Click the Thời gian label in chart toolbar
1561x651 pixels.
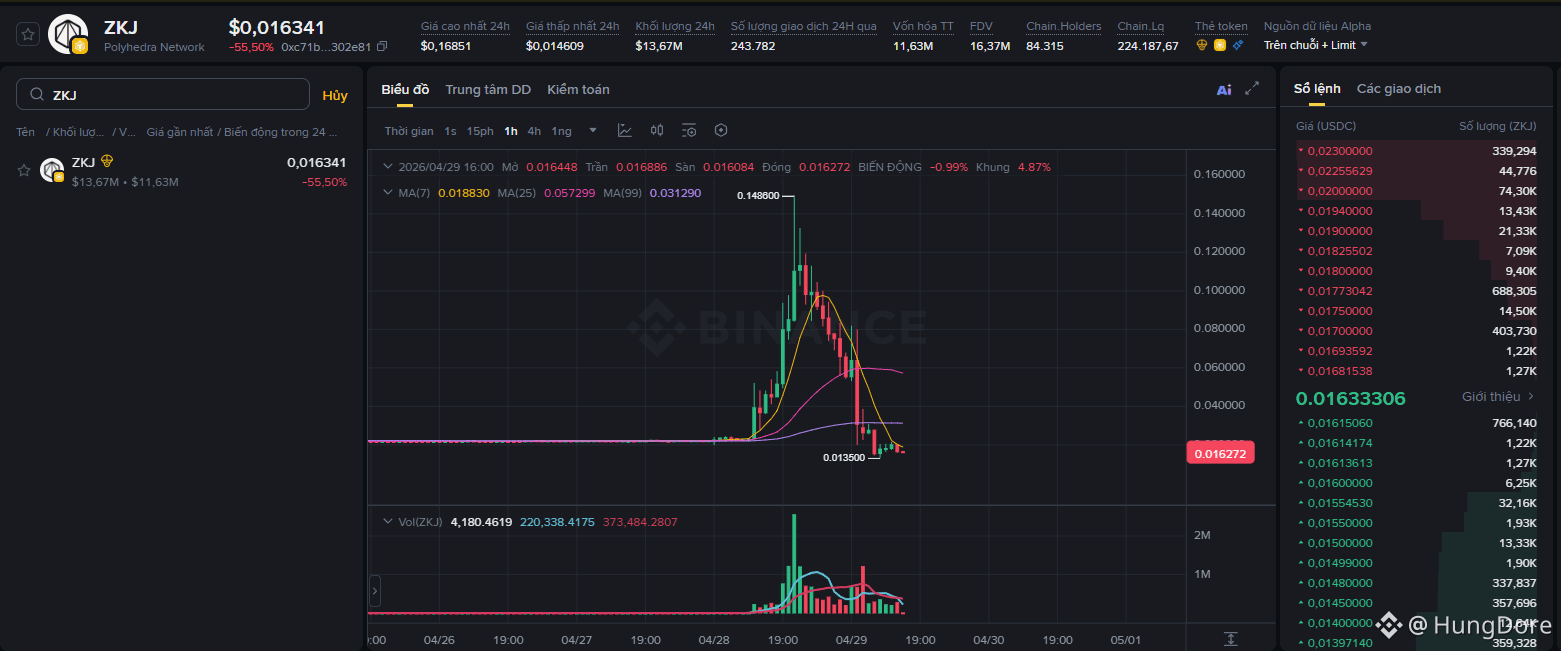point(409,131)
